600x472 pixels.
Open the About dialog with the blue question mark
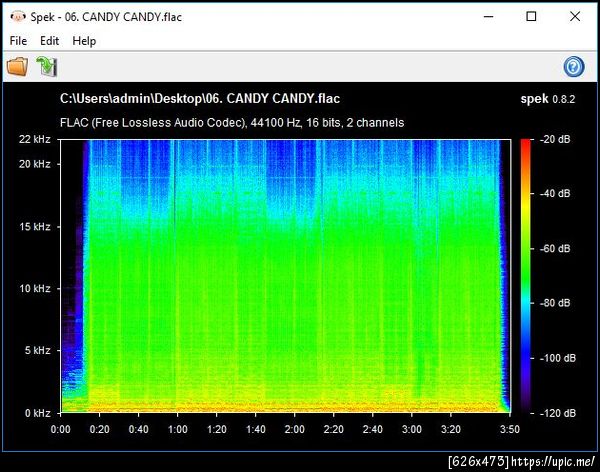pyautogui.click(x=574, y=67)
